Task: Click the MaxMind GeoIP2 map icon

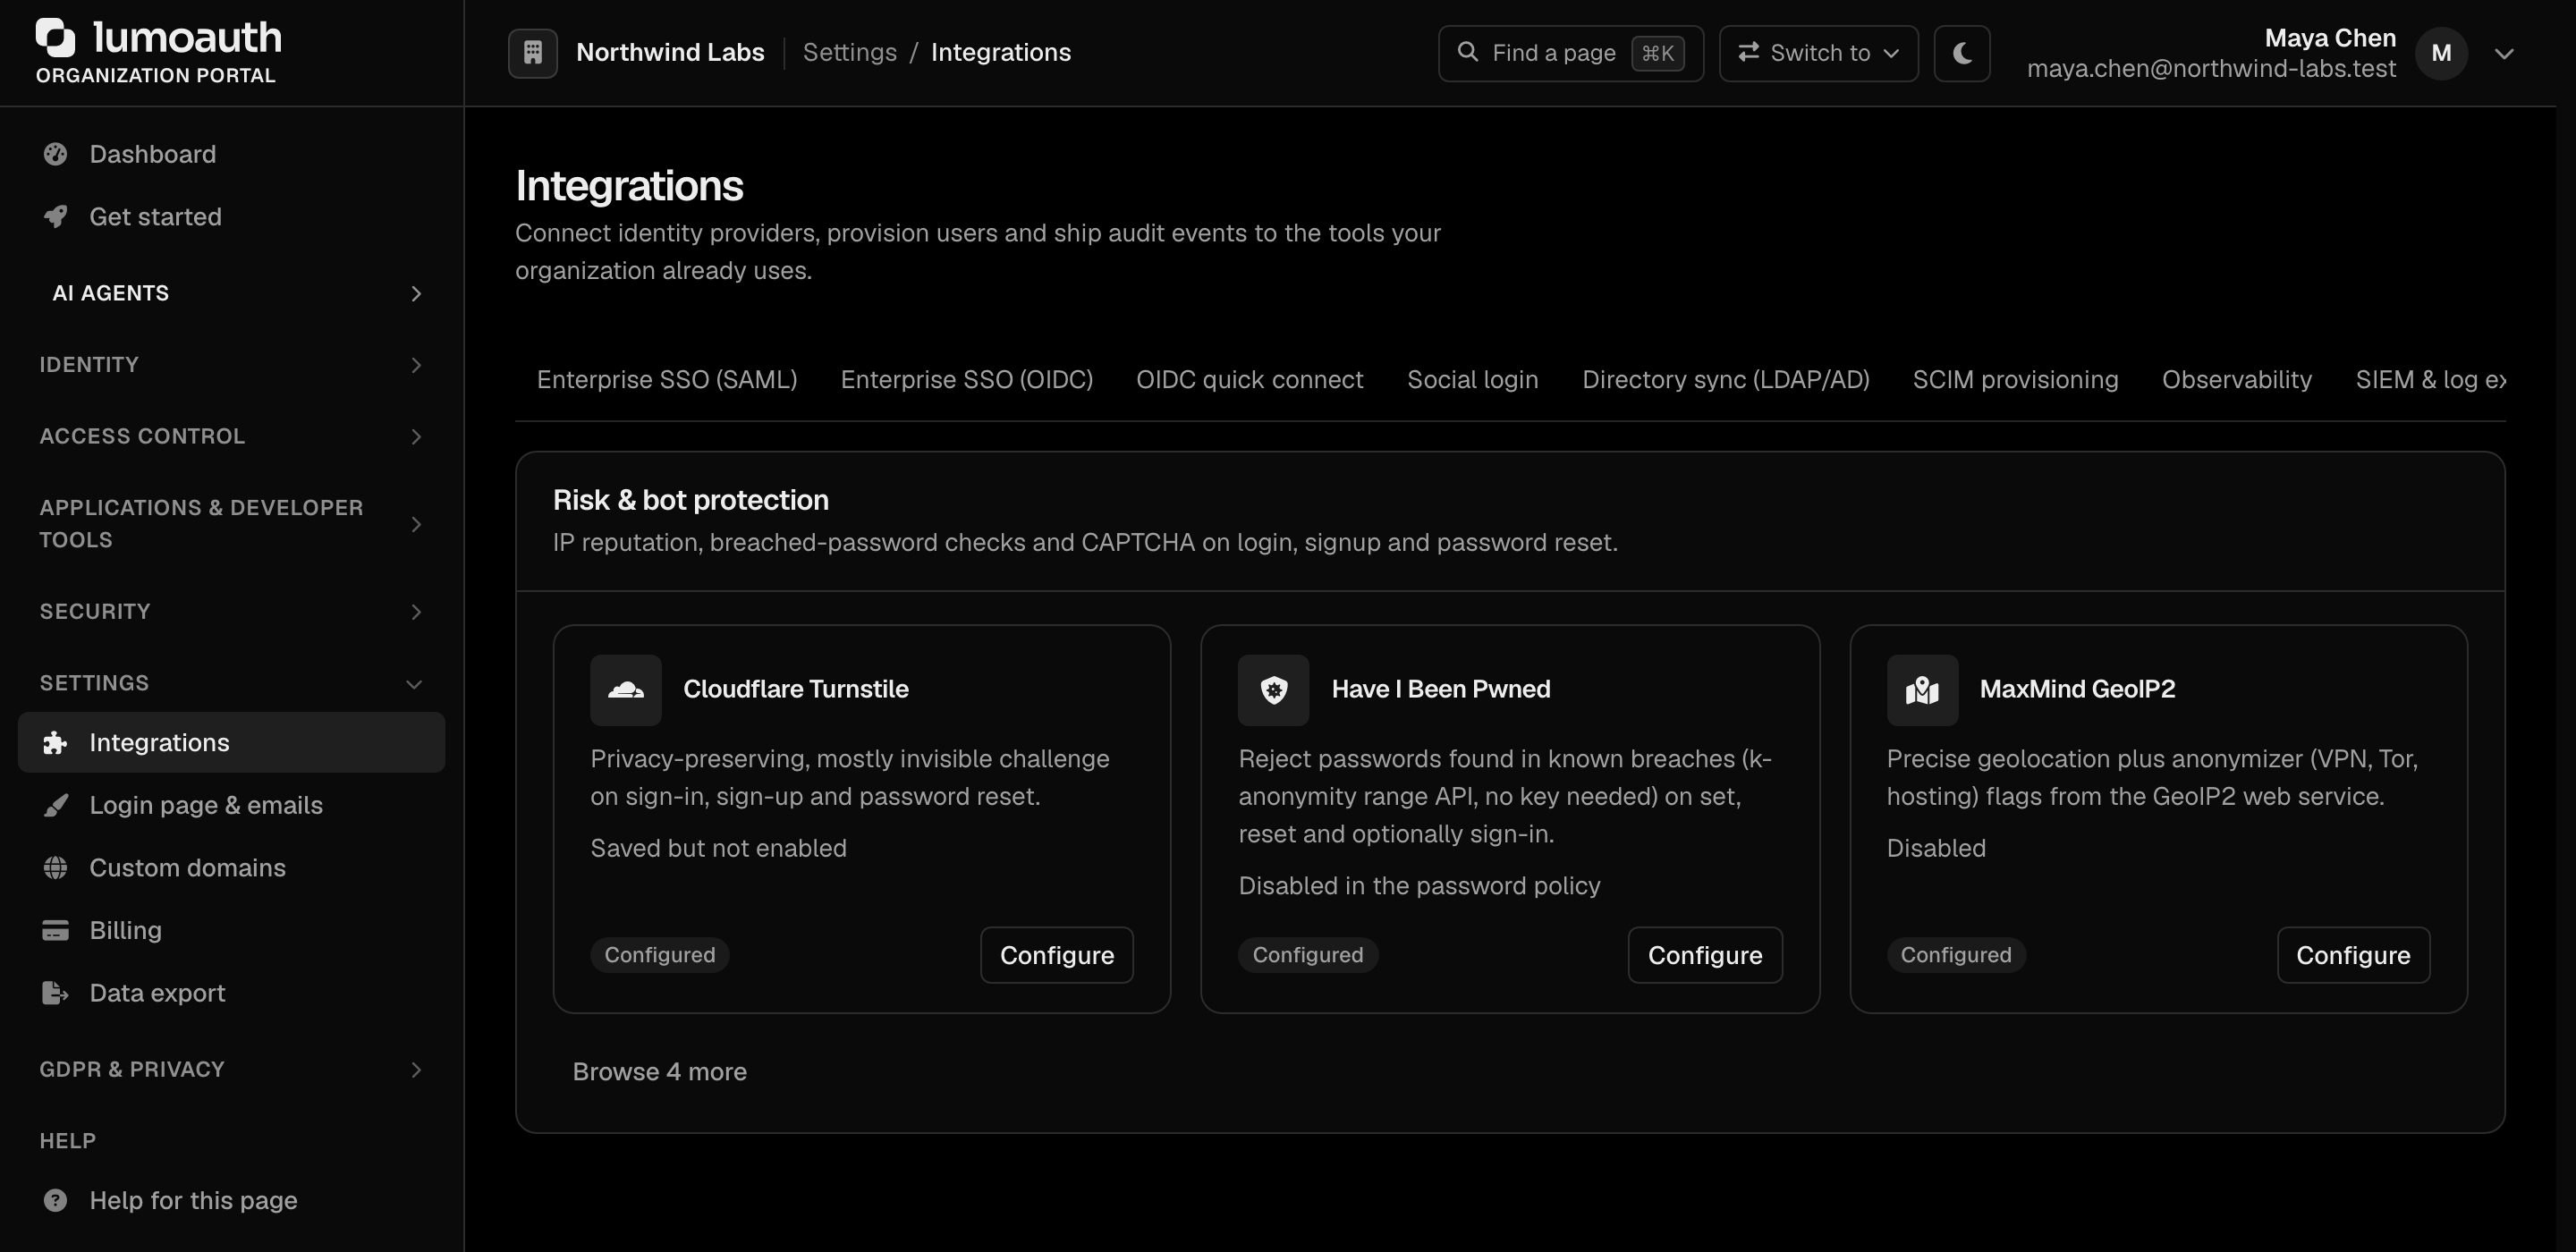Action: pyautogui.click(x=1922, y=690)
